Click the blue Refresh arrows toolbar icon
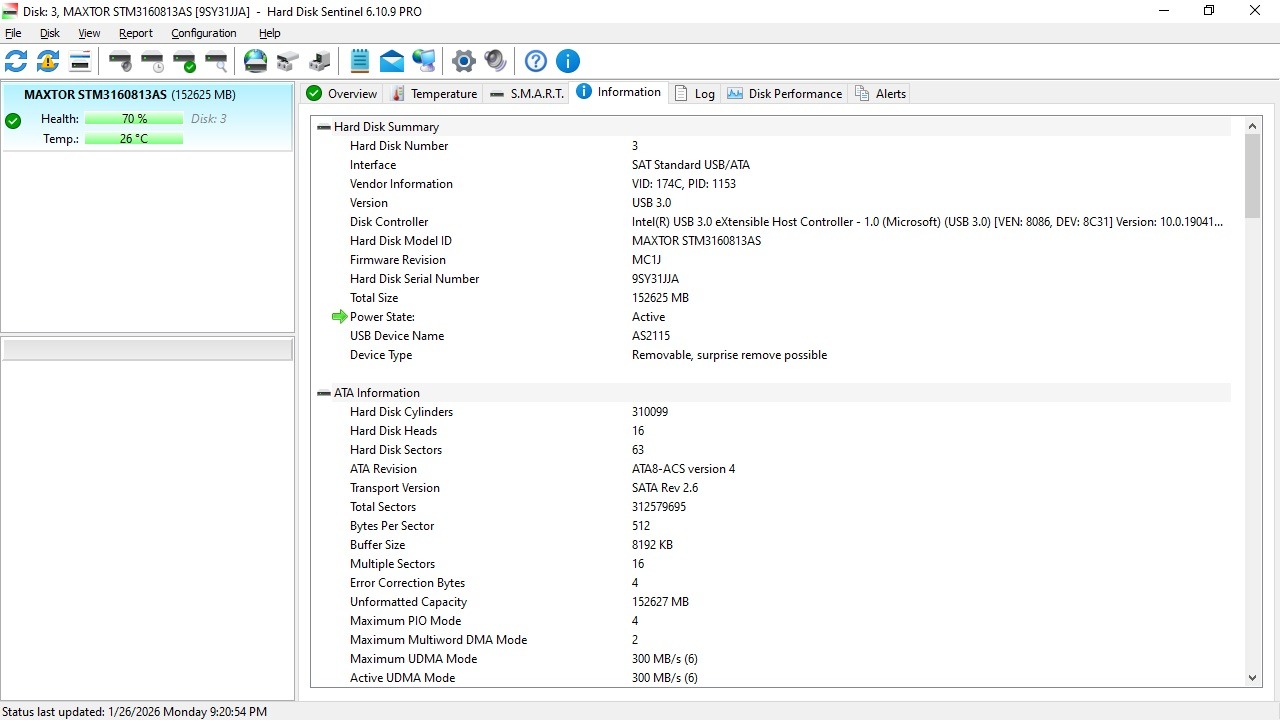The width and height of the screenshot is (1280, 726). (16, 62)
